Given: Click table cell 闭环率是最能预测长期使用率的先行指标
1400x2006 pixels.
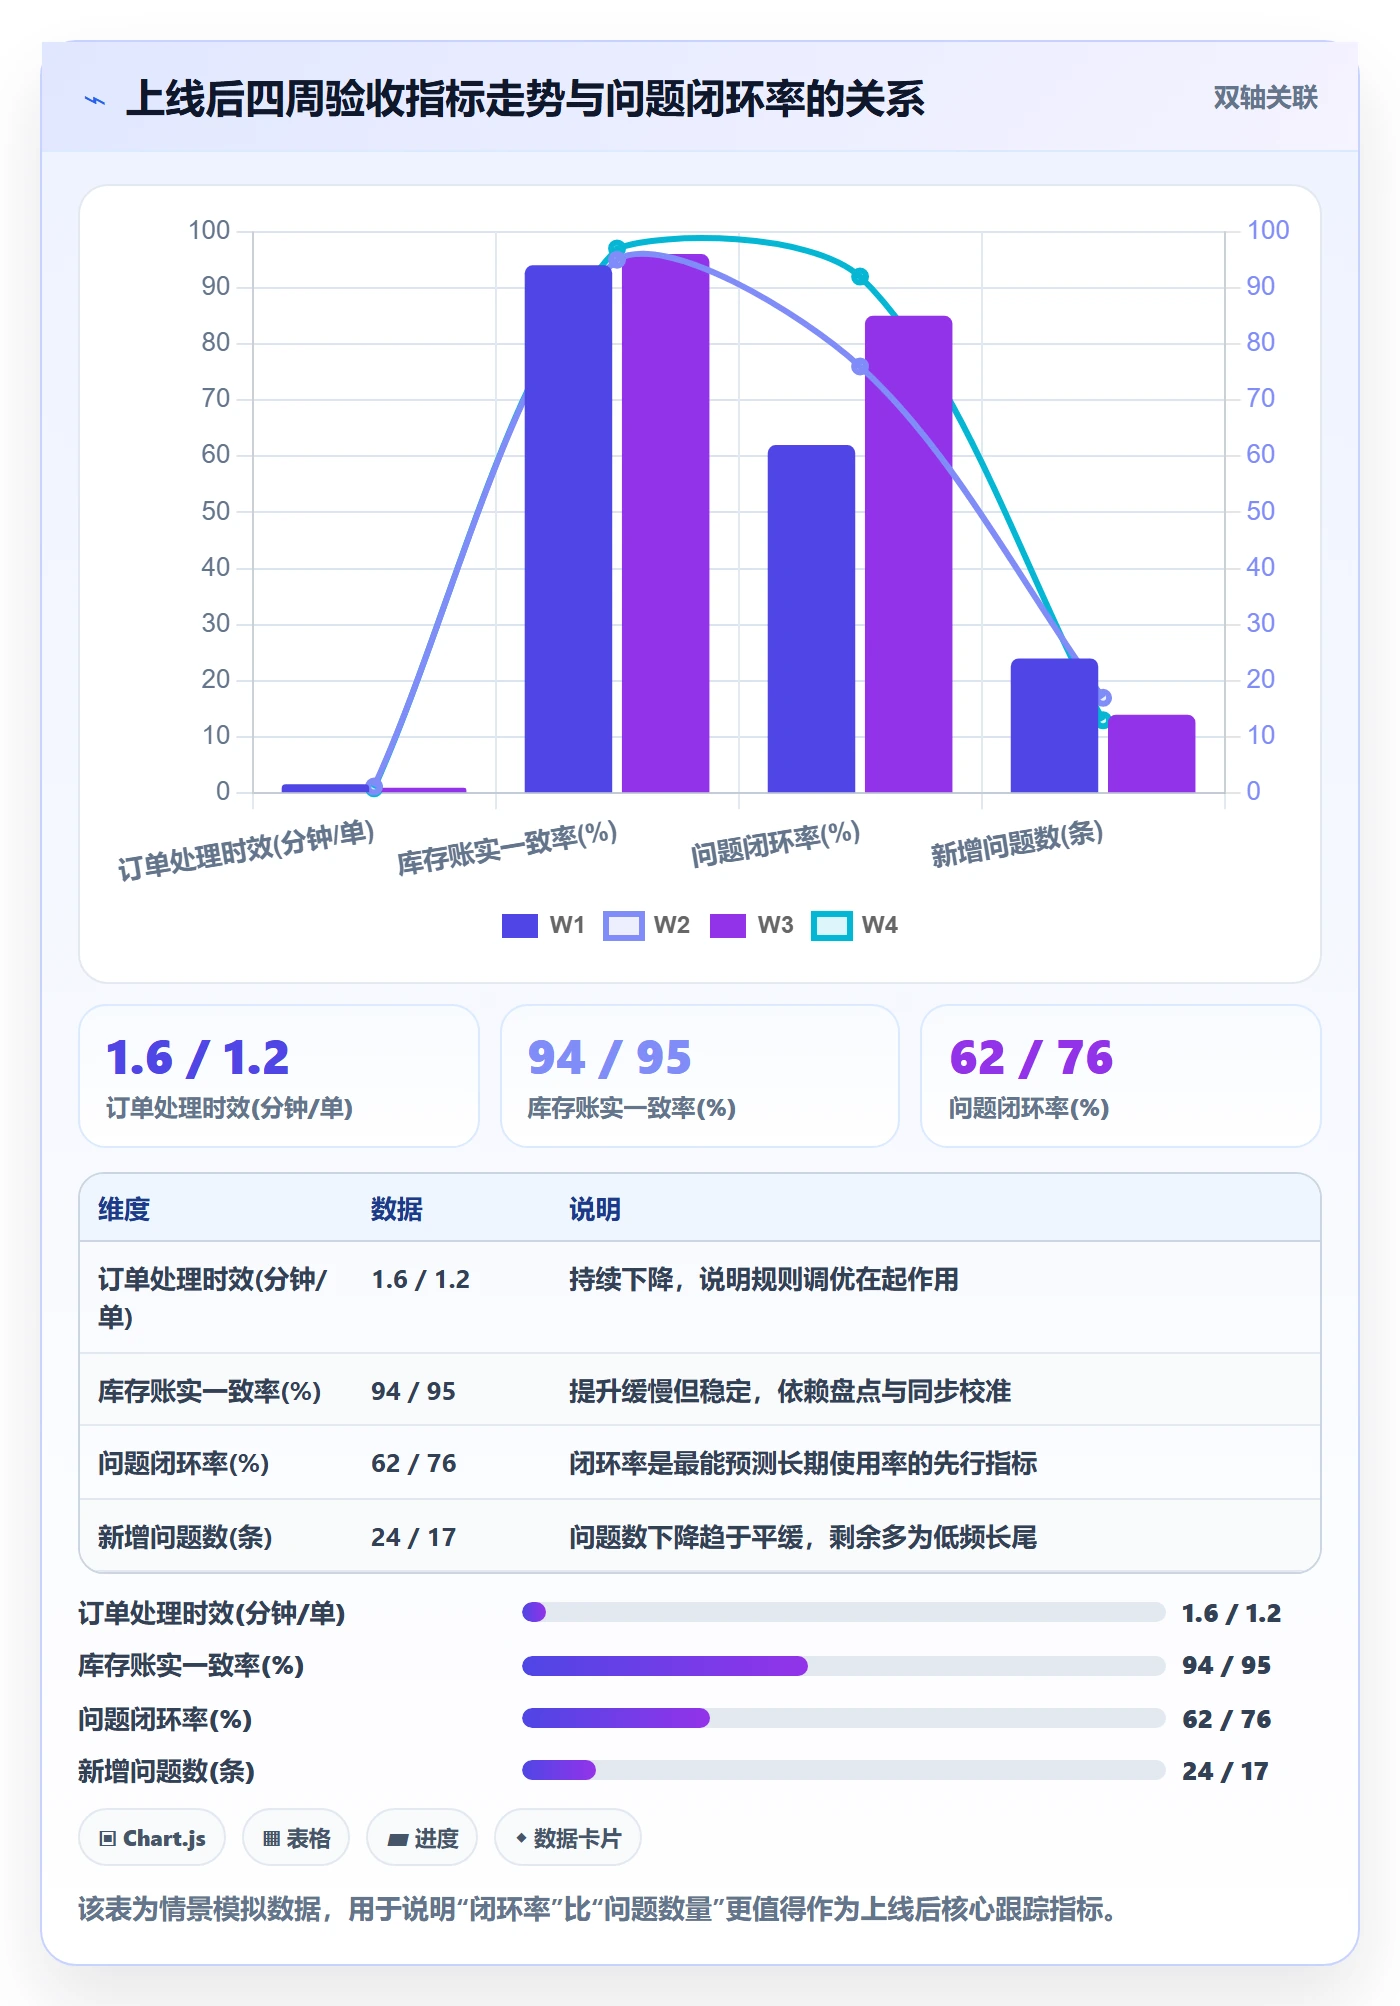Looking at the screenshot, I should tap(803, 1463).
